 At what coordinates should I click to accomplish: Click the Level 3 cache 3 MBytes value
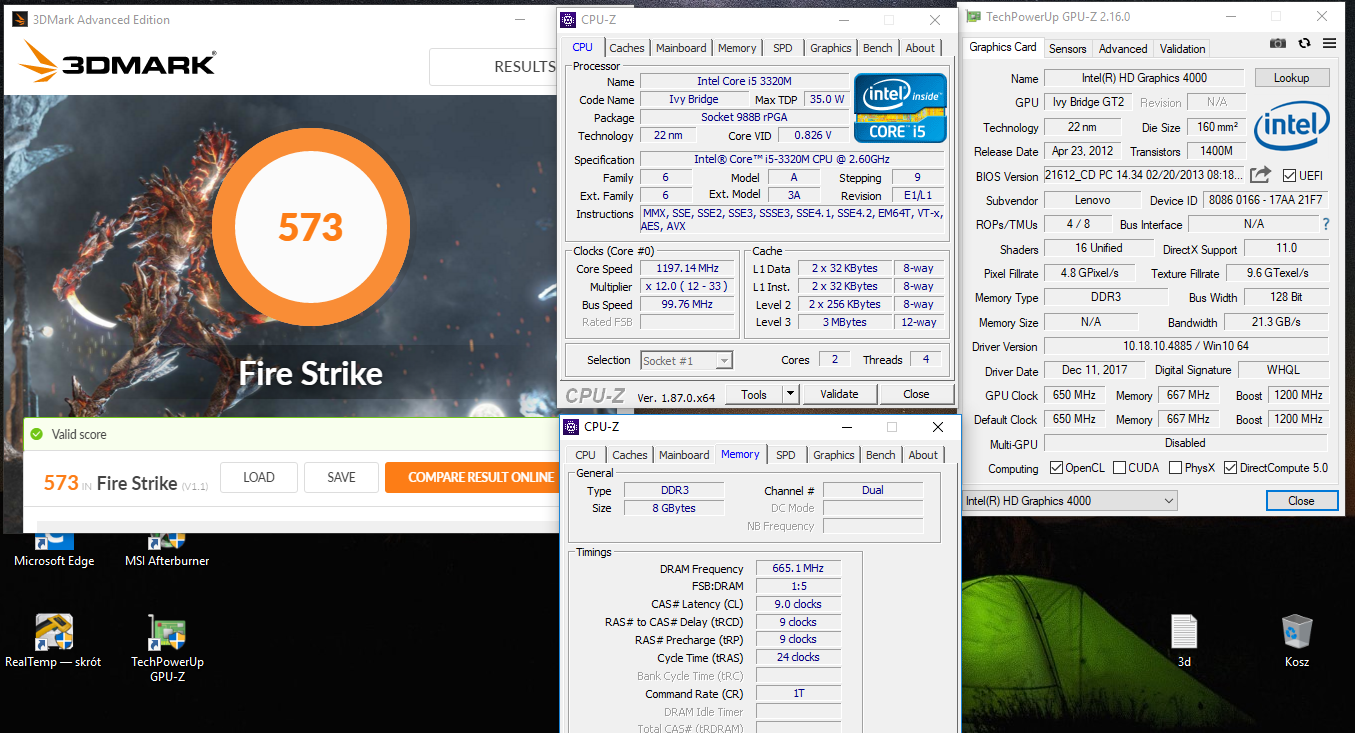(845, 322)
